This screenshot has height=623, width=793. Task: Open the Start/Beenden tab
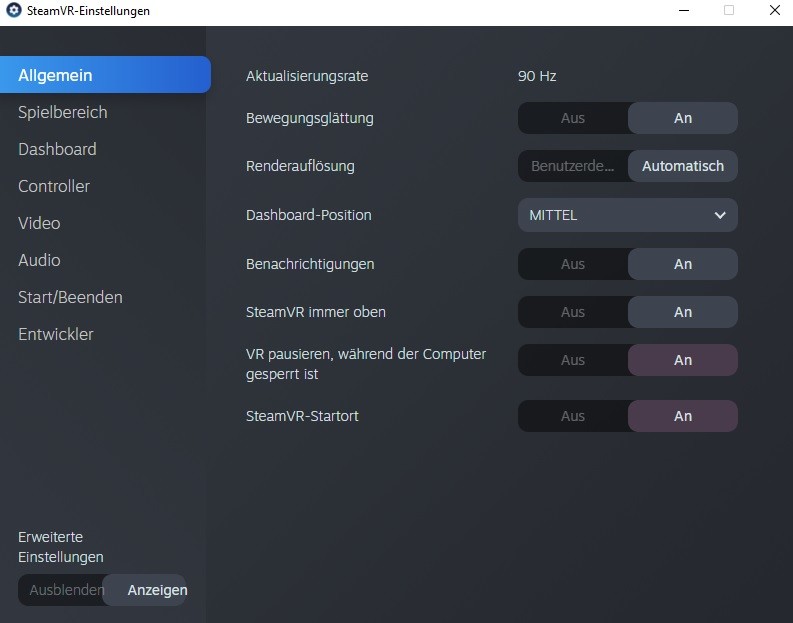coord(70,297)
